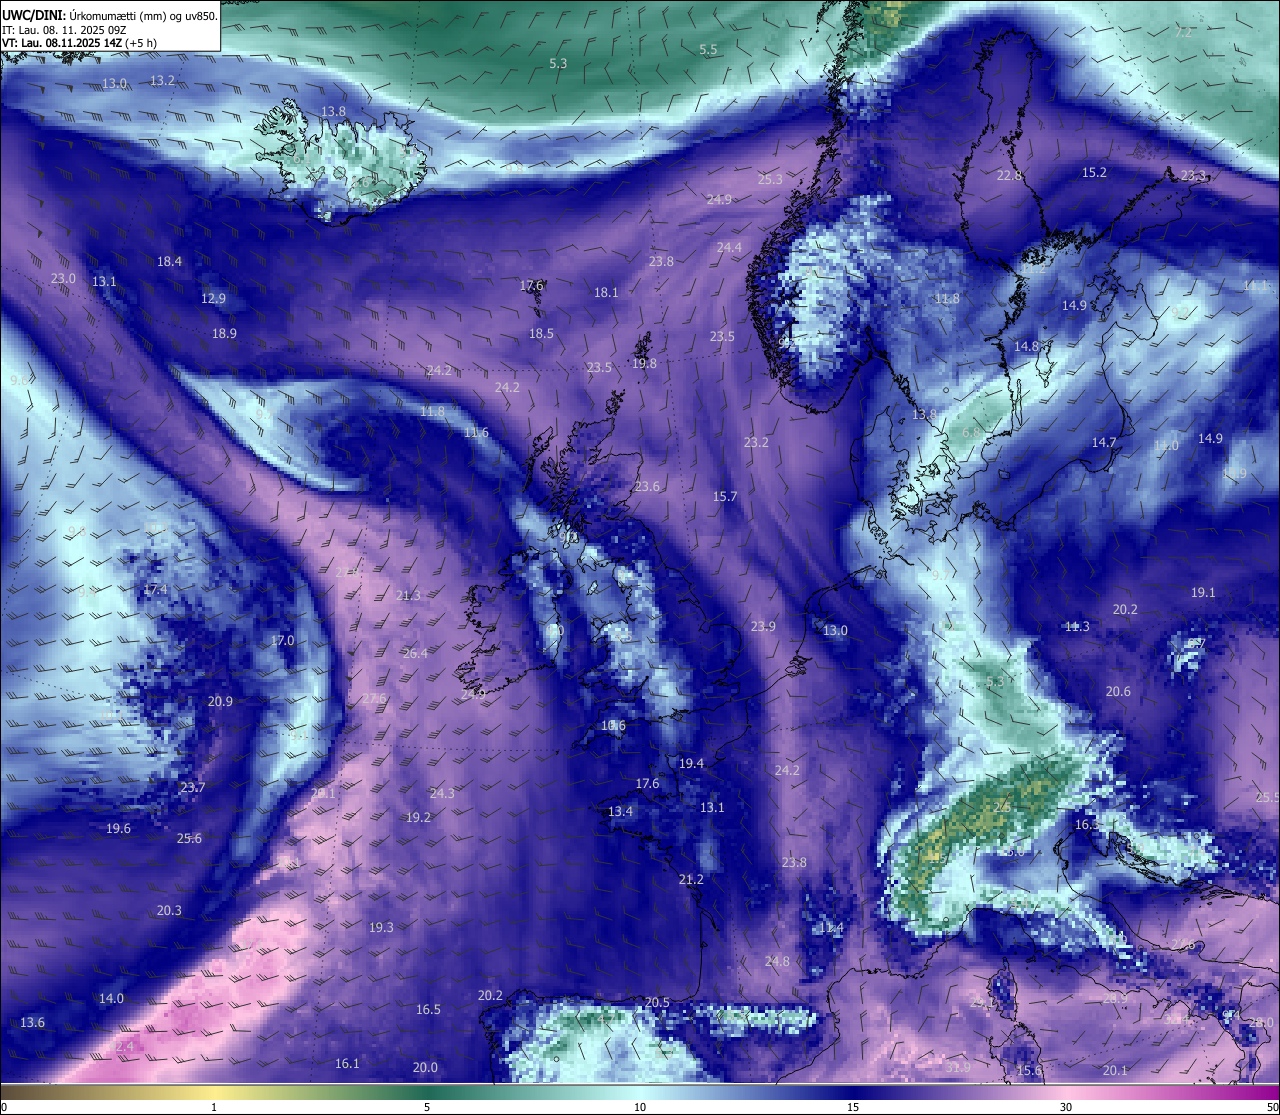
Task: Click the '13.6' value at the bottom left
Action: click(33, 1023)
